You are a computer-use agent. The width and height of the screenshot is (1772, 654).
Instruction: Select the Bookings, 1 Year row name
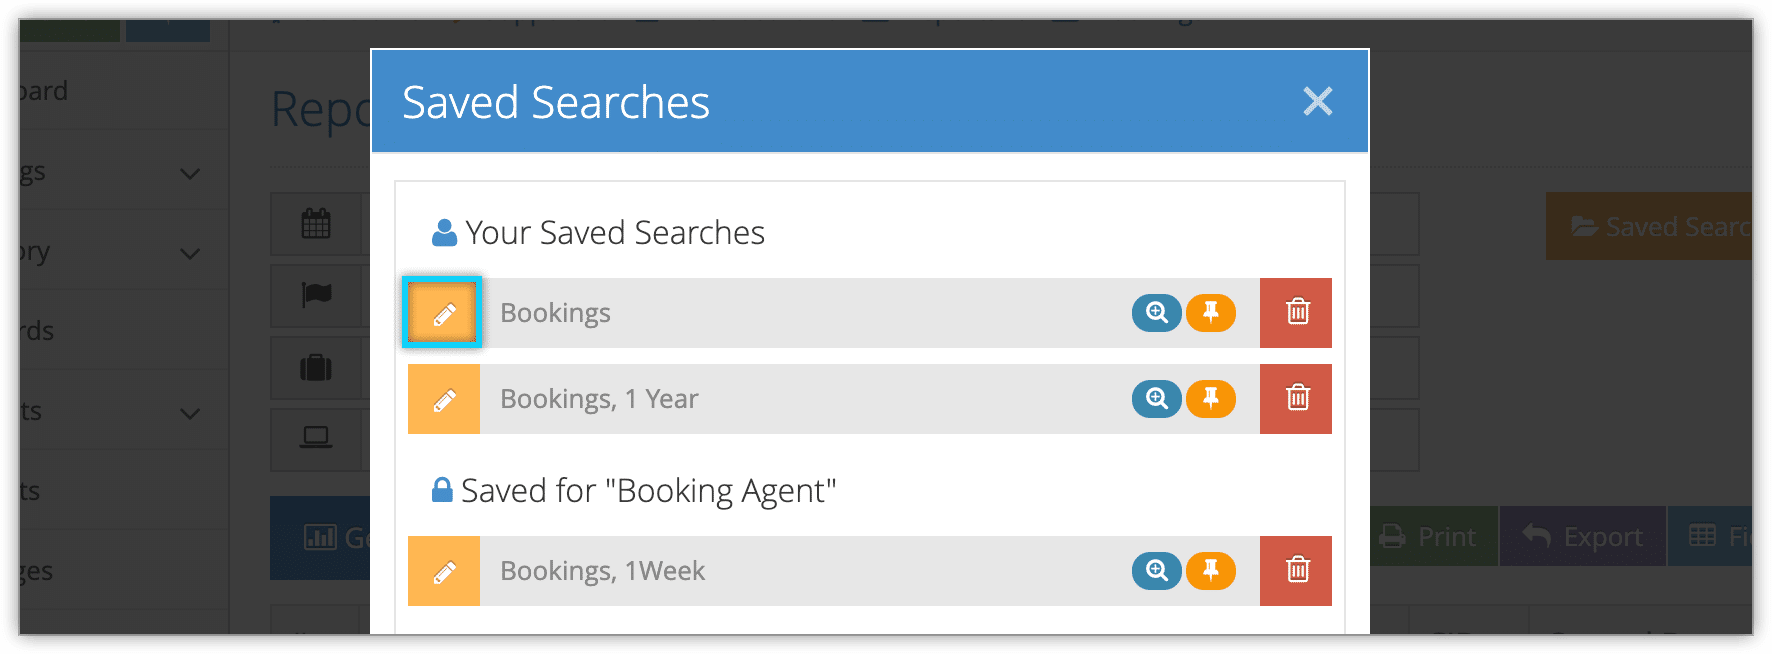[x=599, y=399]
